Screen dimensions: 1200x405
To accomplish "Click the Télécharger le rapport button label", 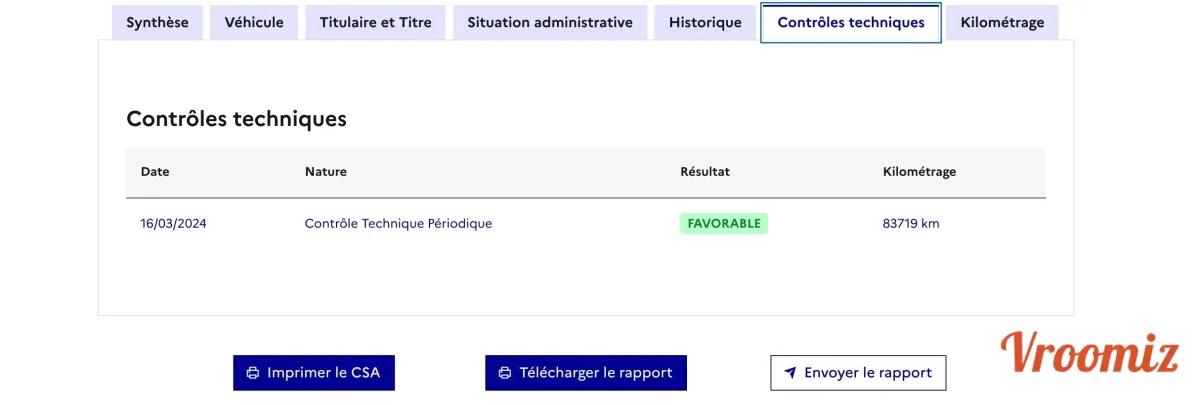I will coord(596,373).
